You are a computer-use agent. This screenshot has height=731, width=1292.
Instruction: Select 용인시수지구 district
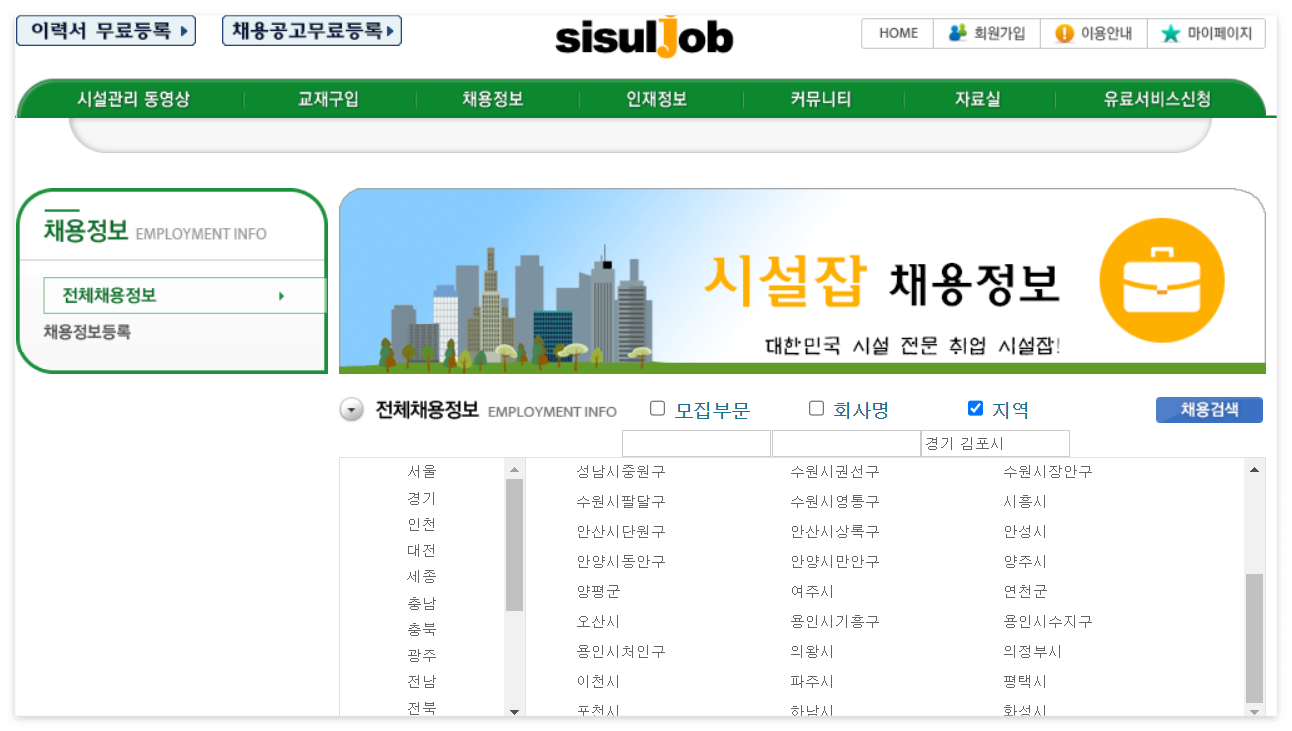pyautogui.click(x=1048, y=621)
